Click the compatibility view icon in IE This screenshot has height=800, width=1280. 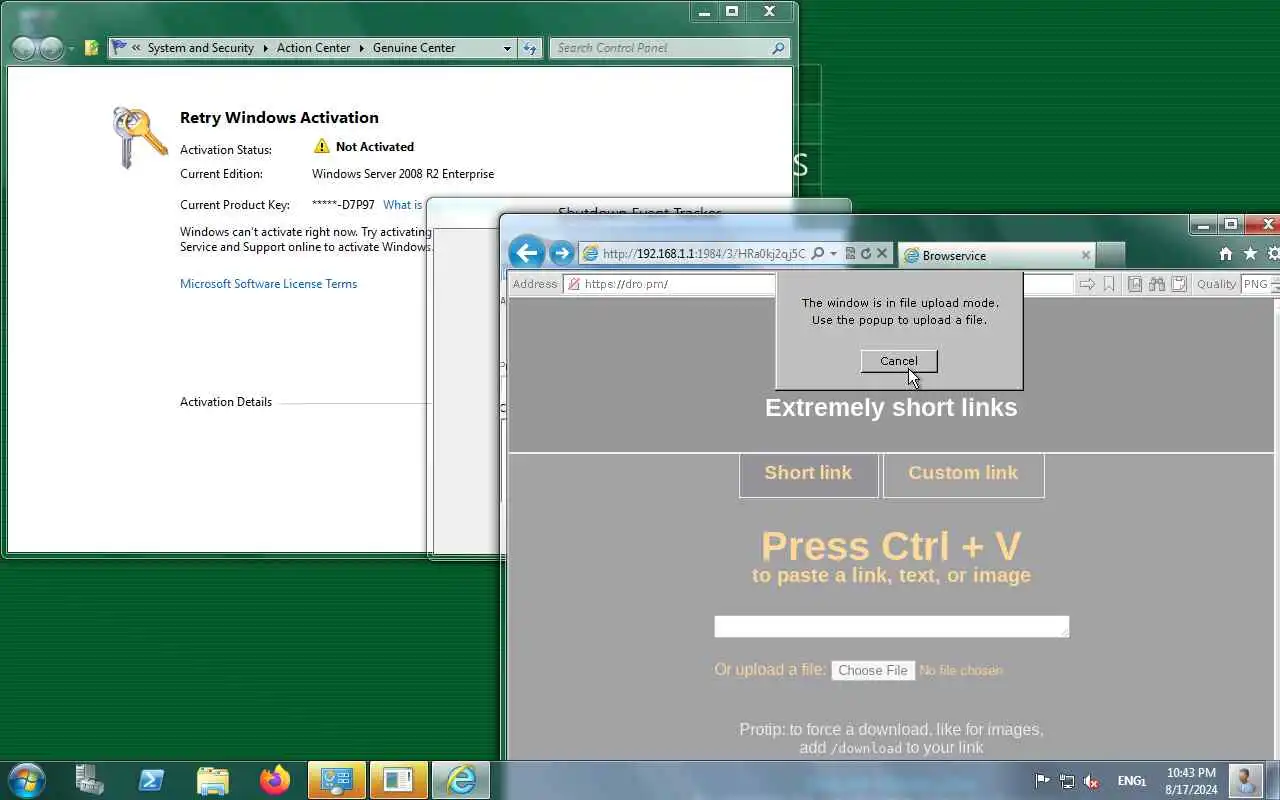tap(850, 254)
